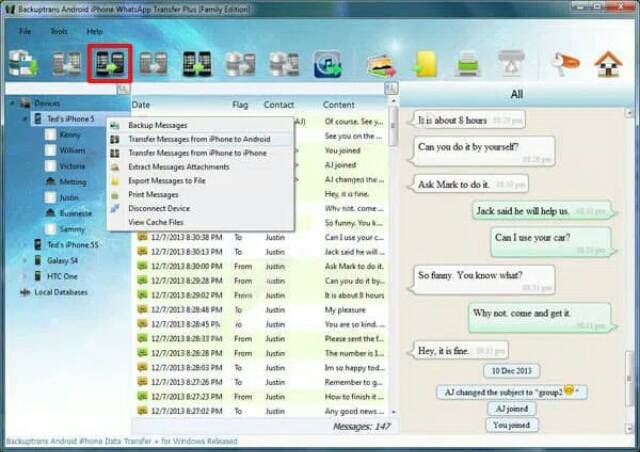
Task: Click the Contact column header
Action: click(278, 104)
